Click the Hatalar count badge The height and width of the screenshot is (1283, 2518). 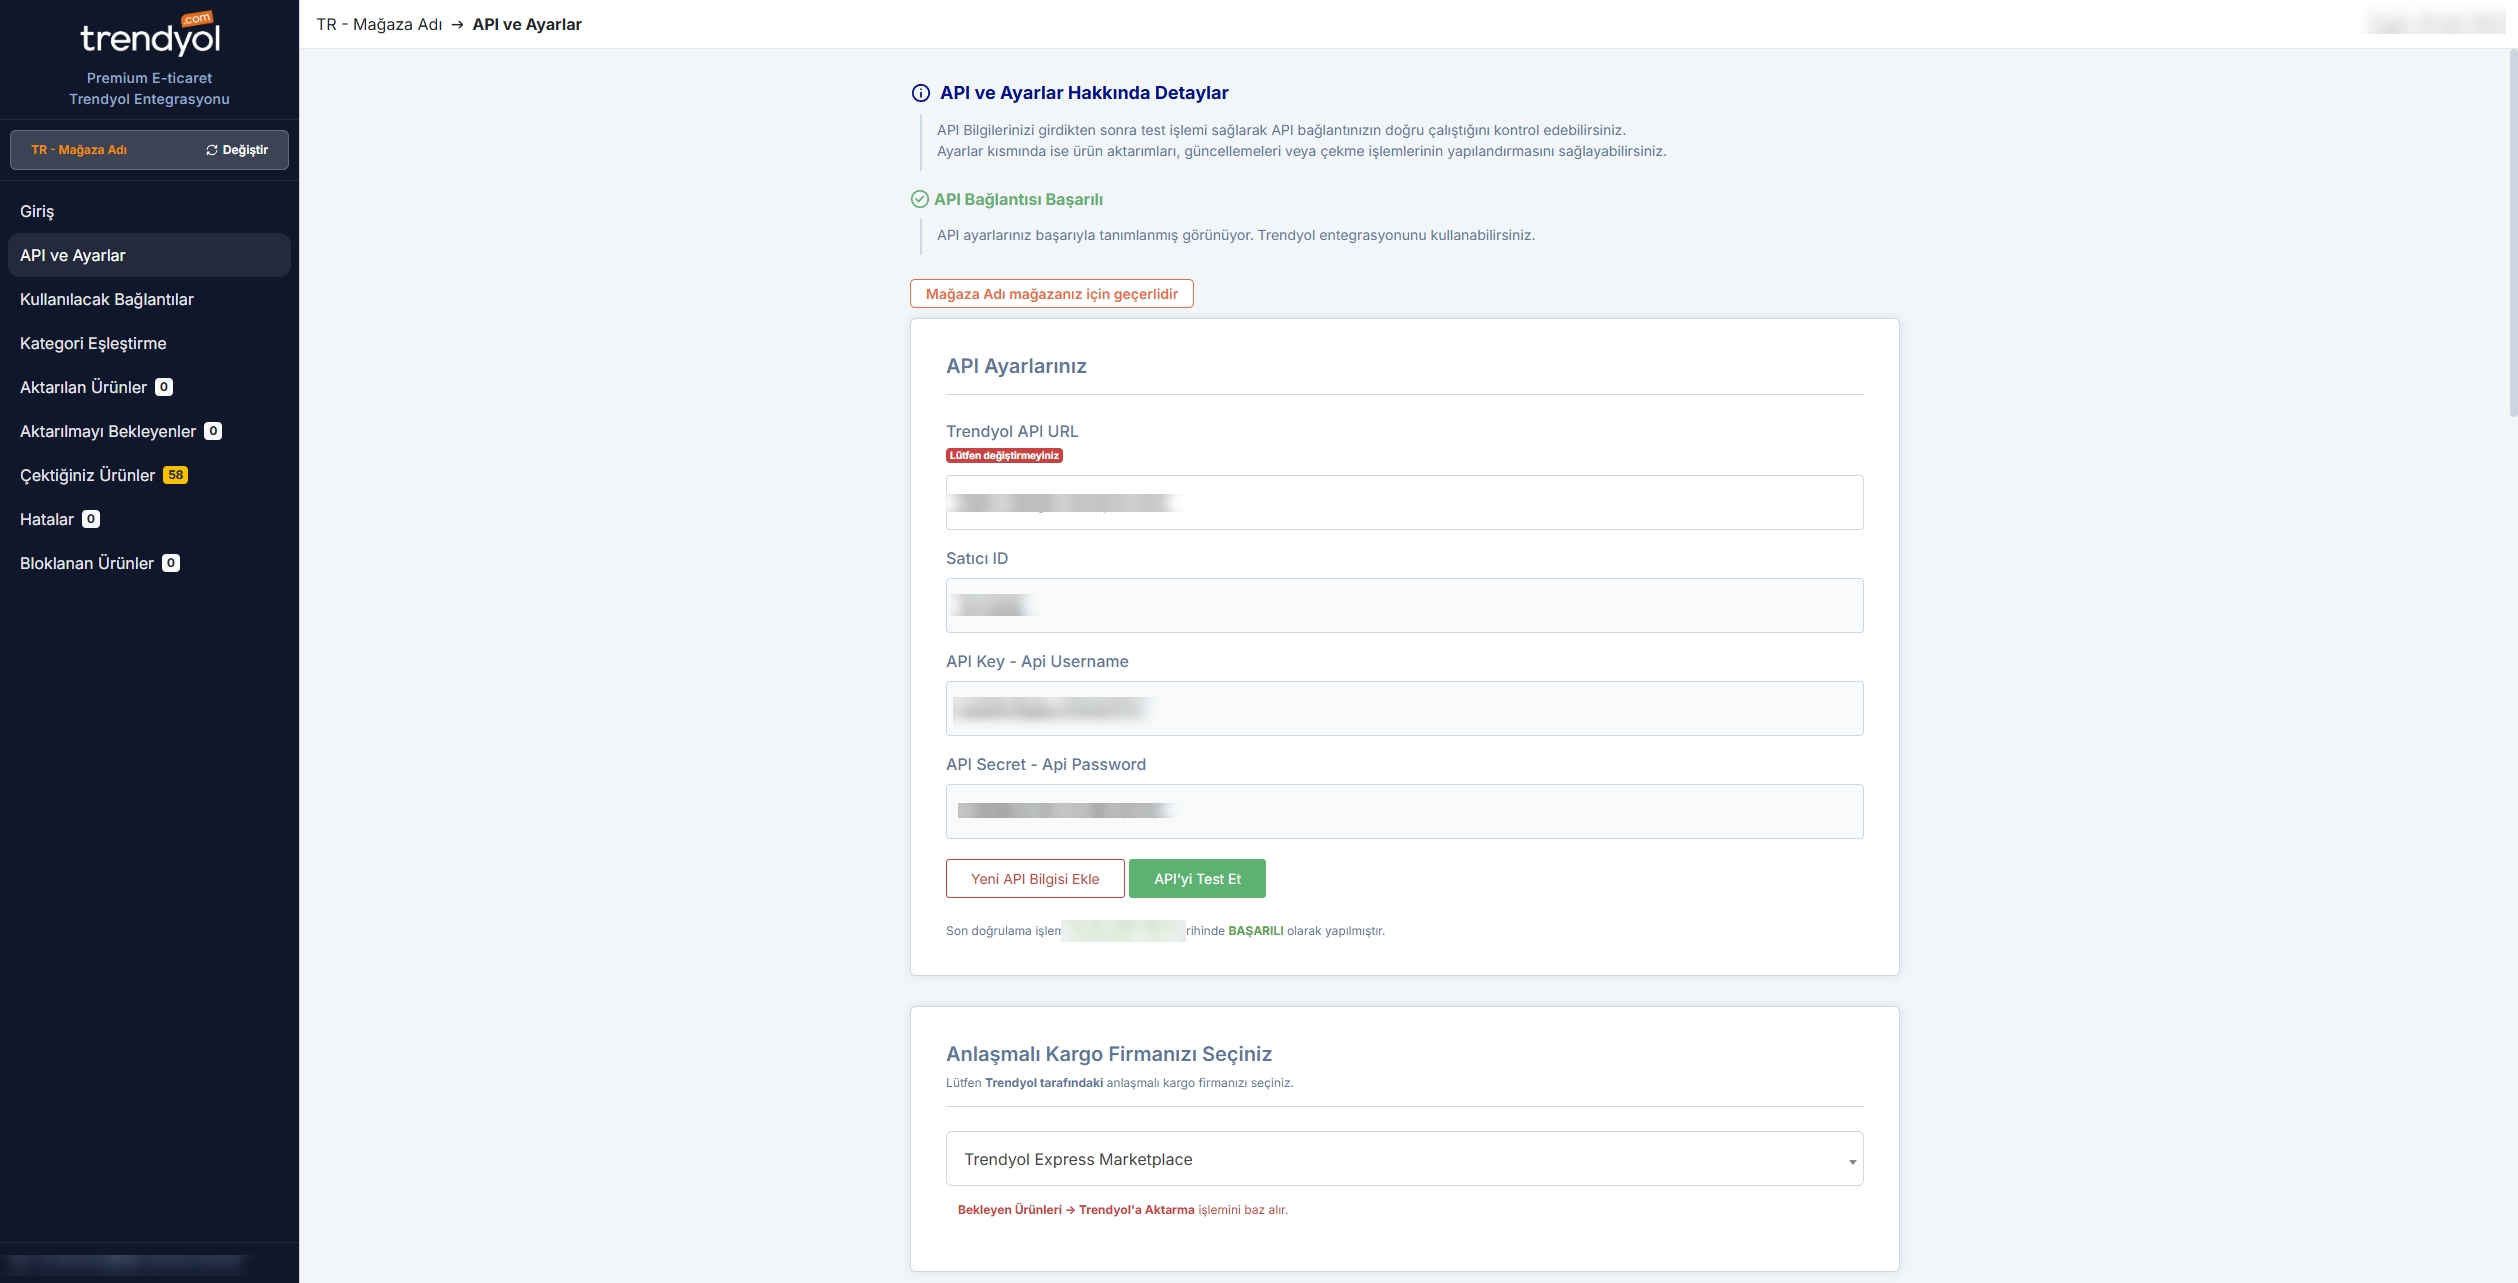click(91, 519)
